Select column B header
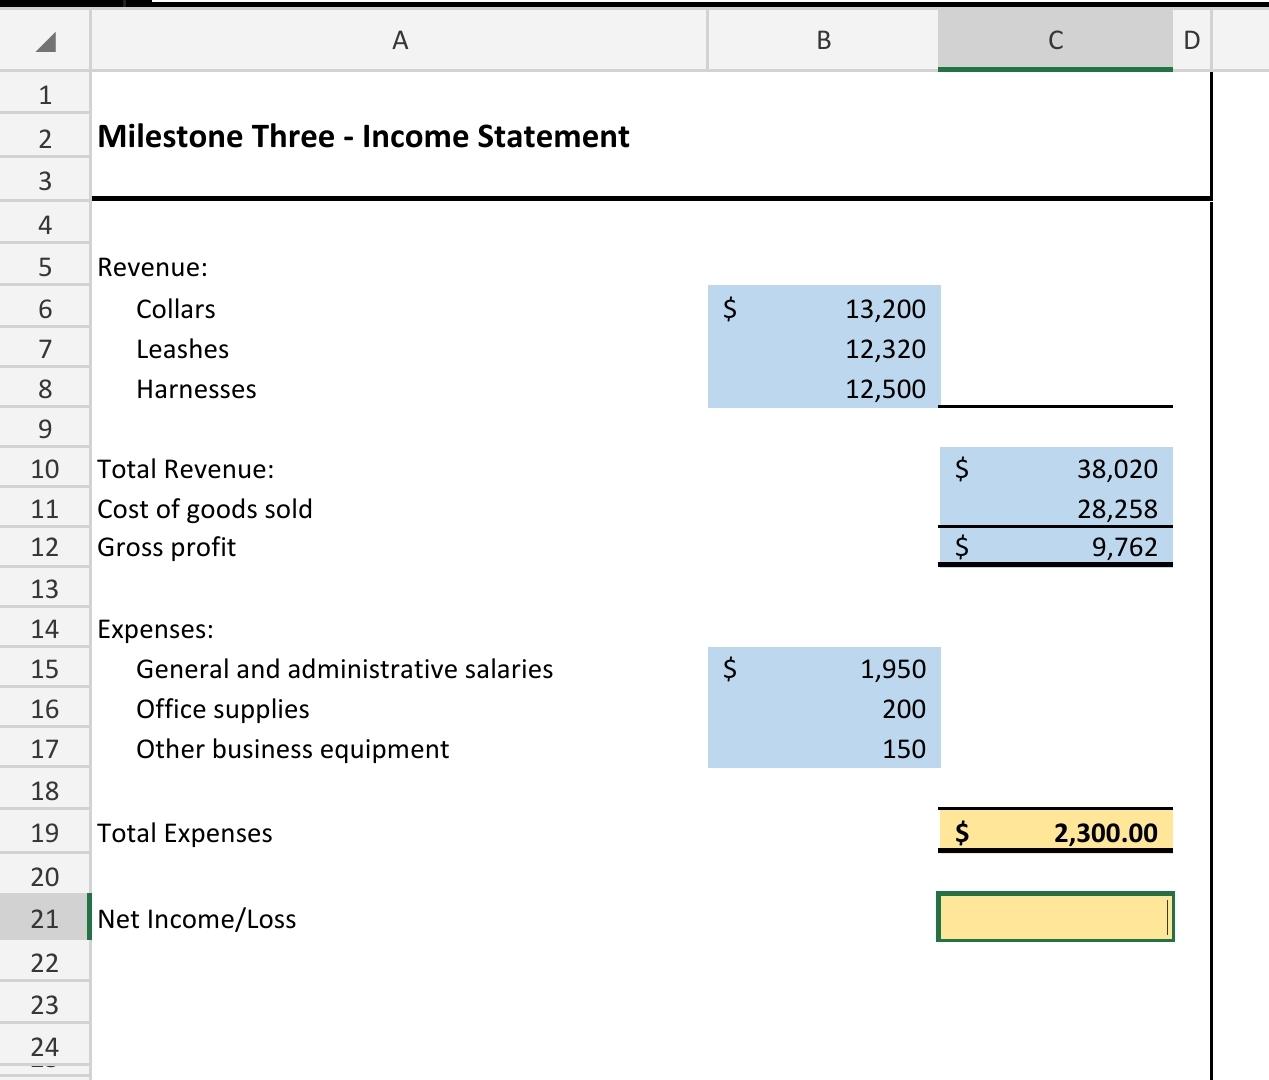The width and height of the screenshot is (1269, 1080). point(822,40)
